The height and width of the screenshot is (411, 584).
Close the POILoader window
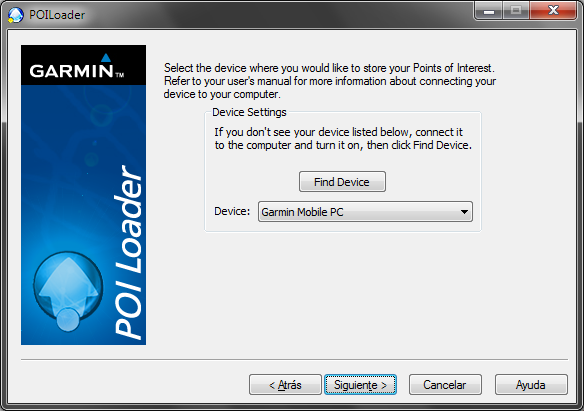pyautogui.click(x=553, y=10)
